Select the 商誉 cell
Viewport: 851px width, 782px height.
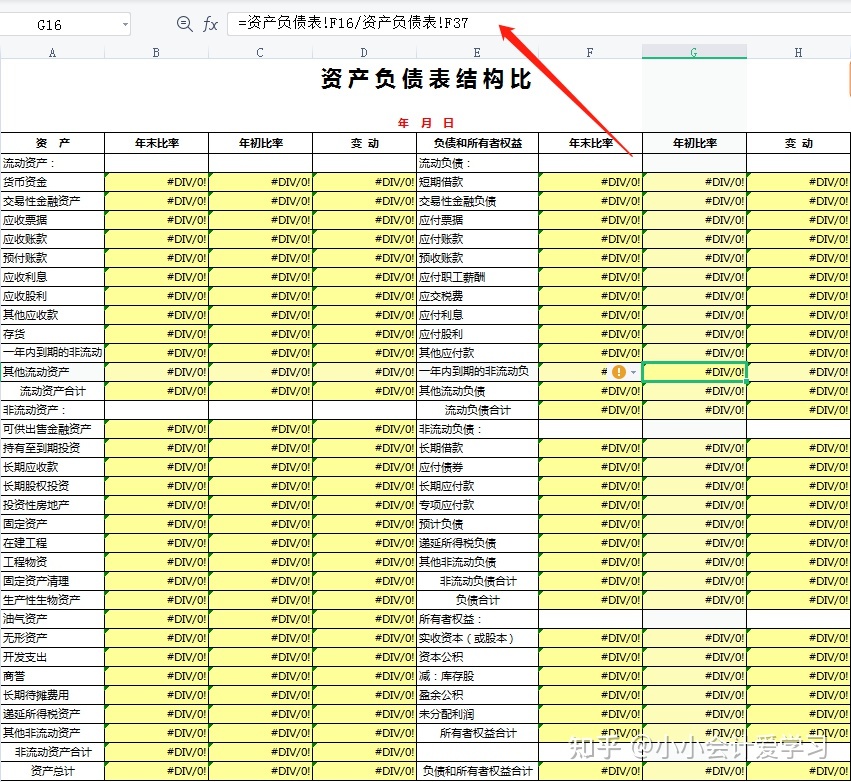[x=52, y=676]
